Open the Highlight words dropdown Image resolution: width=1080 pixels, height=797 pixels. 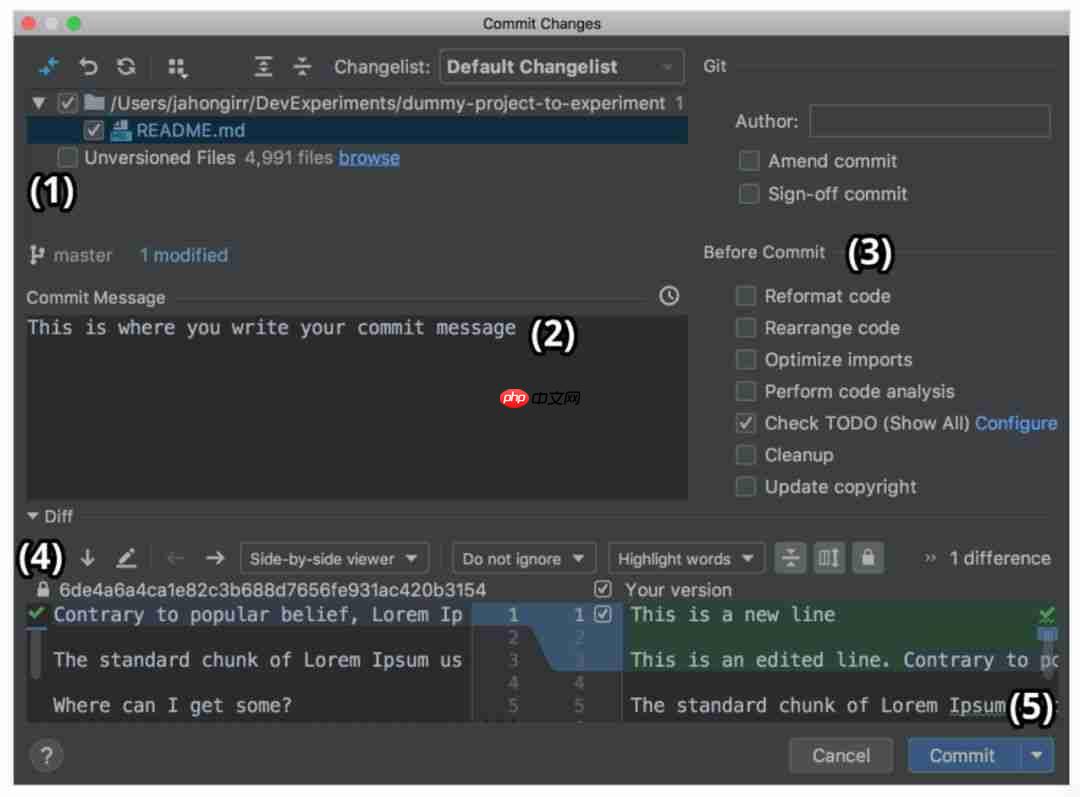(x=686, y=558)
